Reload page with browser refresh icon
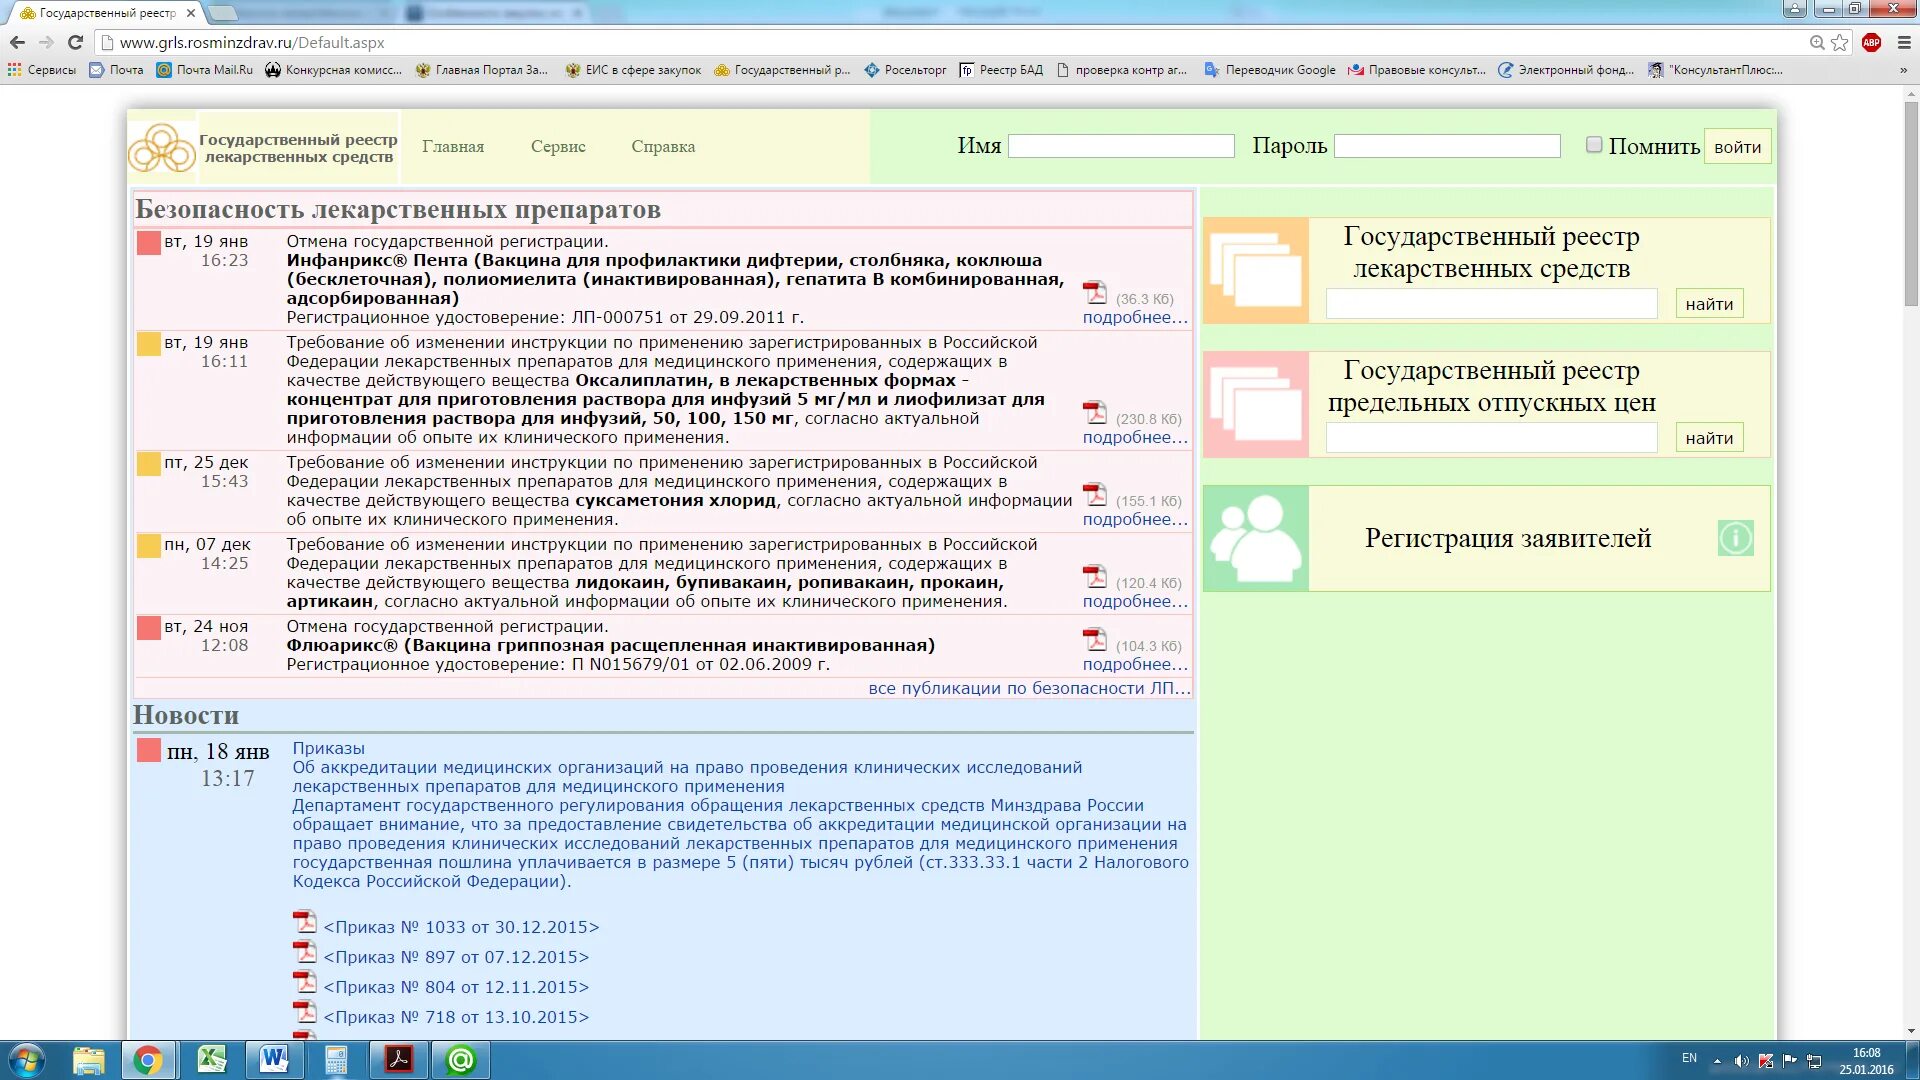Screen dimensions: 1920x1080 click(x=75, y=42)
